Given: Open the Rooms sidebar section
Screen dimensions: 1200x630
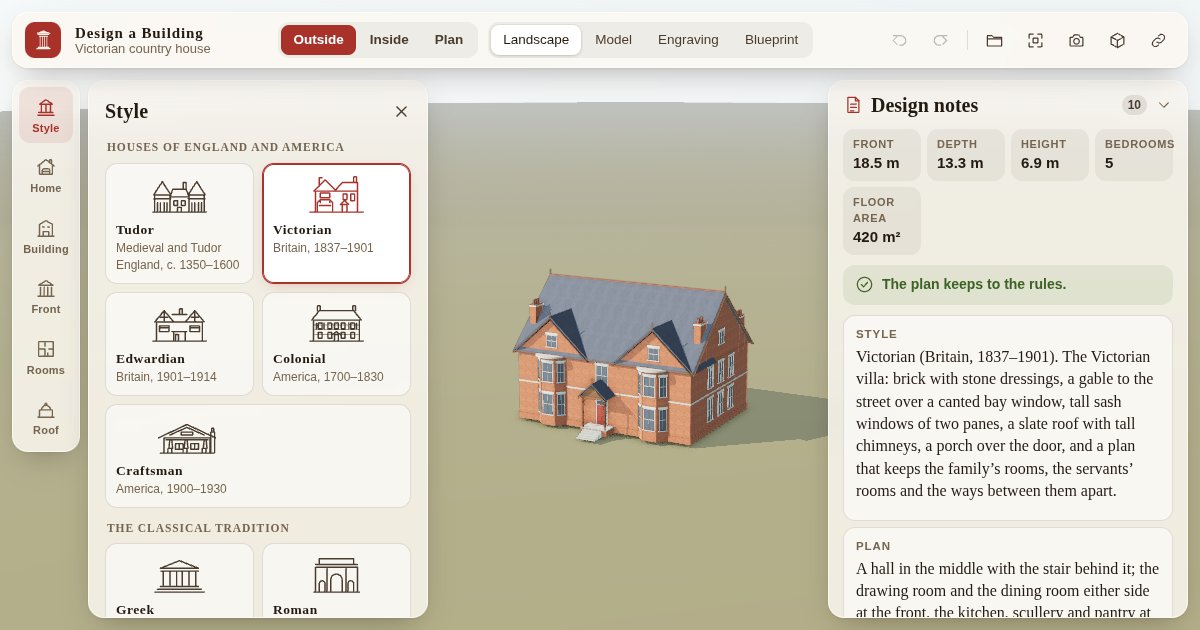Looking at the screenshot, I should coord(46,358).
